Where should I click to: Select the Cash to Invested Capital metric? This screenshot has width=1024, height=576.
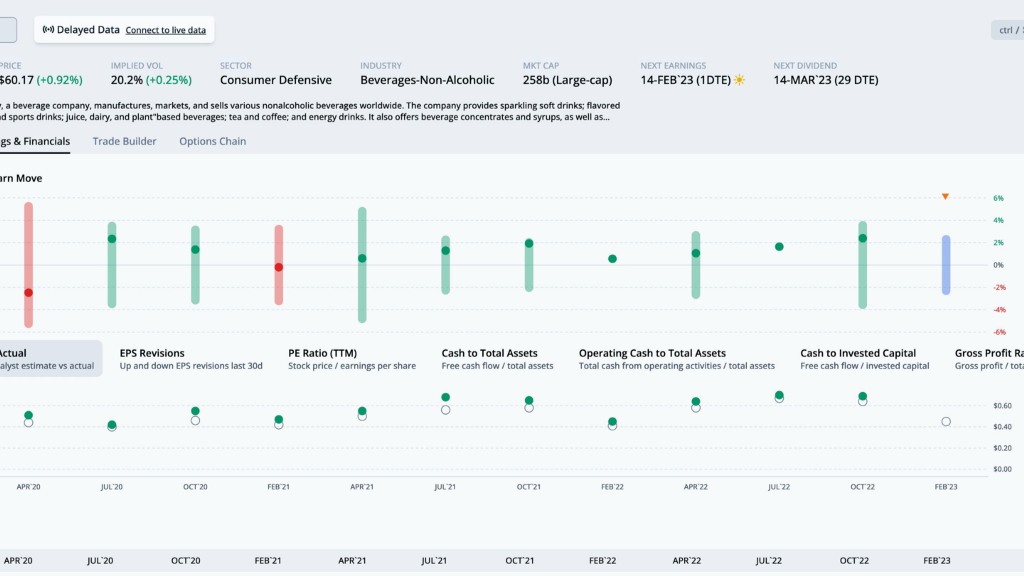[x=865, y=359]
